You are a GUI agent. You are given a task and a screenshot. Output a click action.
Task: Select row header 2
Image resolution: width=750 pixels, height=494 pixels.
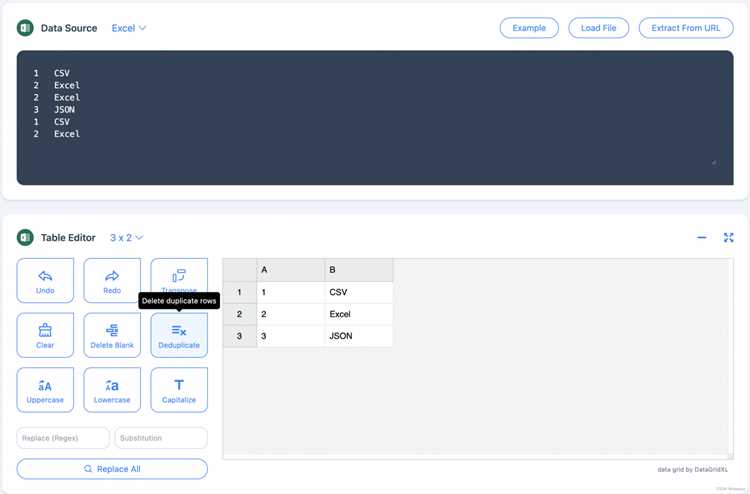click(240, 314)
